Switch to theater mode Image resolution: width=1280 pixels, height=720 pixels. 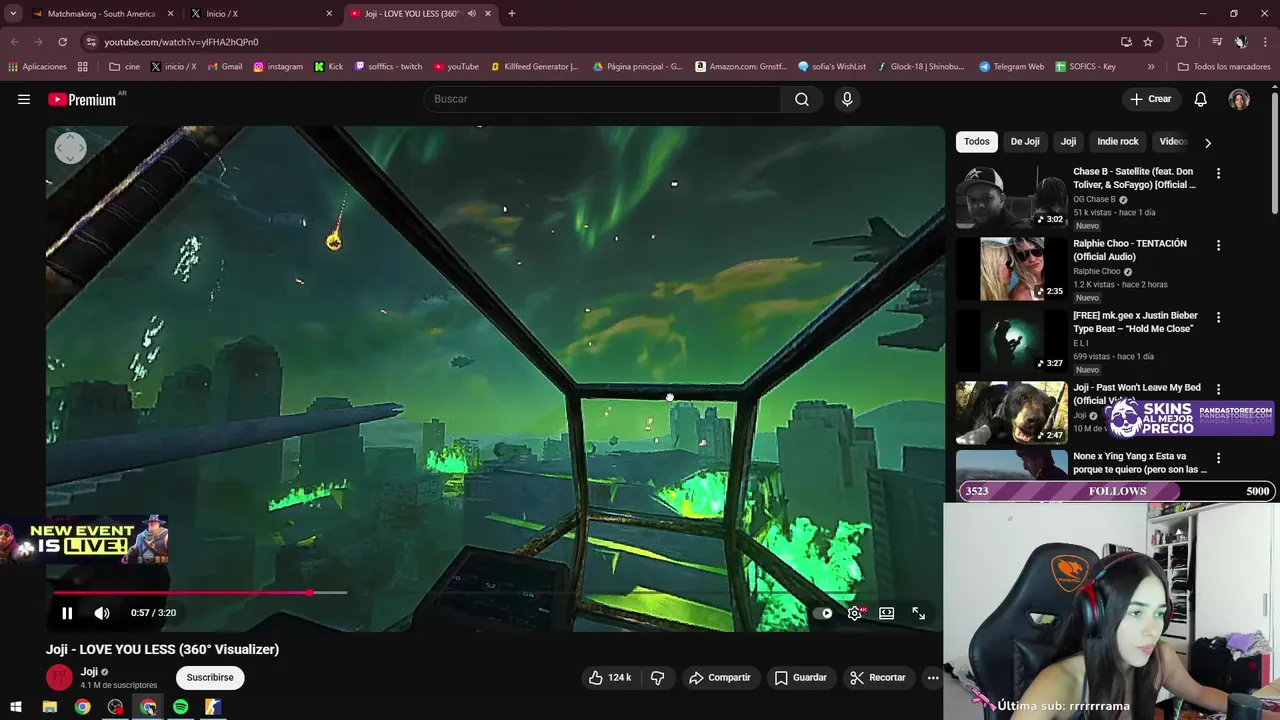[x=887, y=613]
